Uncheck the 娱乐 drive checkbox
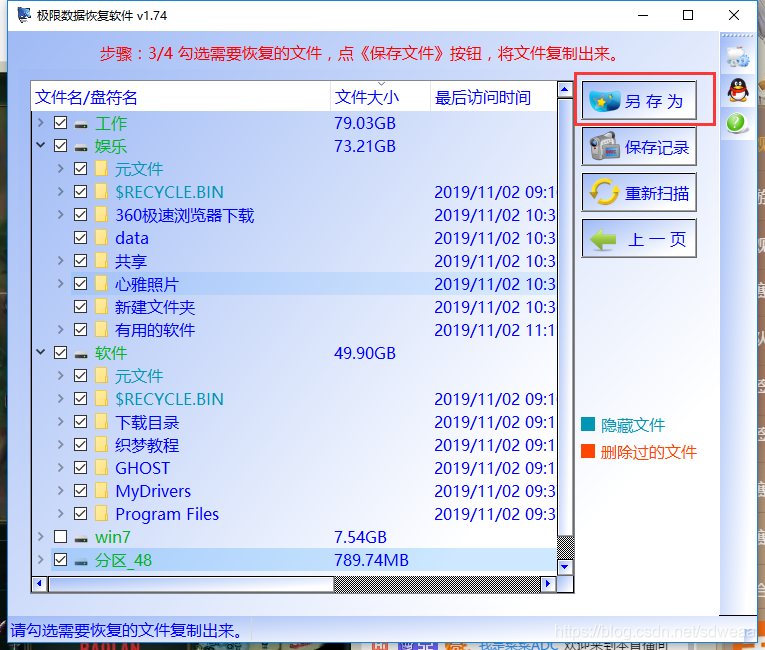 pos(60,145)
